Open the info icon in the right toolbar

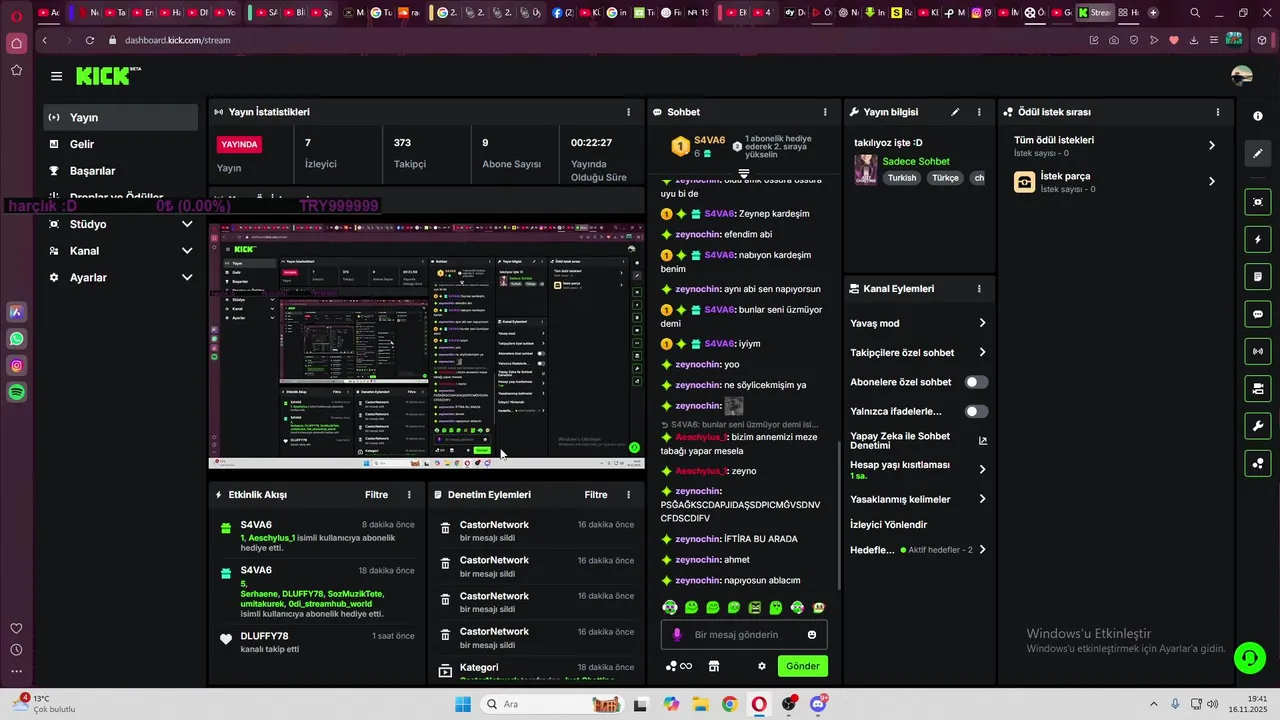tap(1258, 116)
